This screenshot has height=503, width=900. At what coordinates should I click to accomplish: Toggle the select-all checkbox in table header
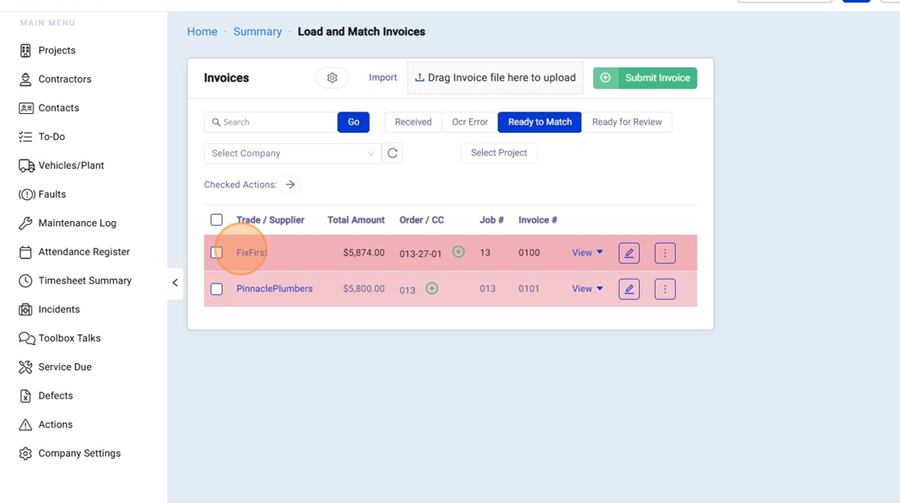click(216, 220)
